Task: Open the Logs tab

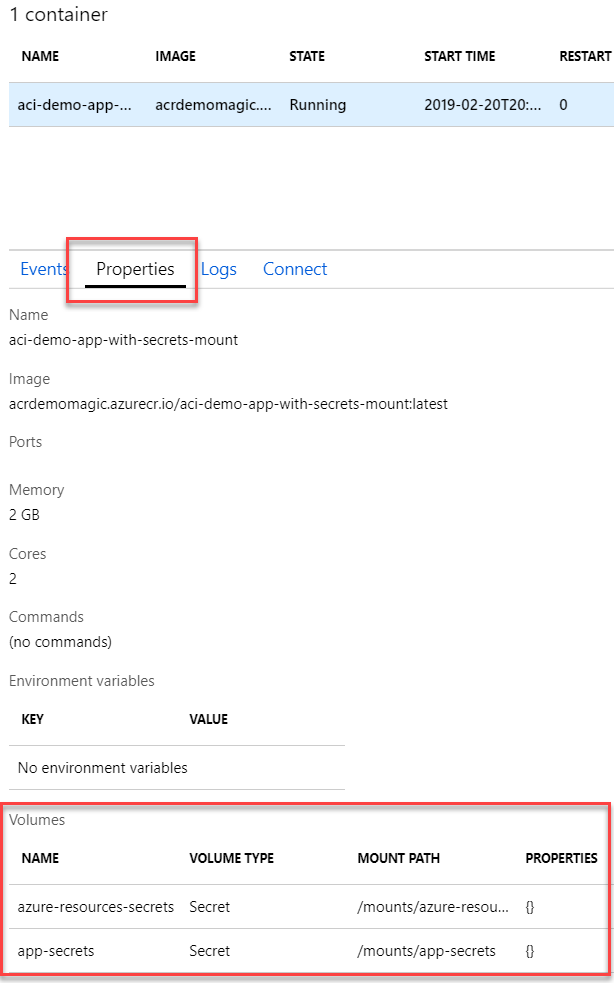Action: (219, 269)
